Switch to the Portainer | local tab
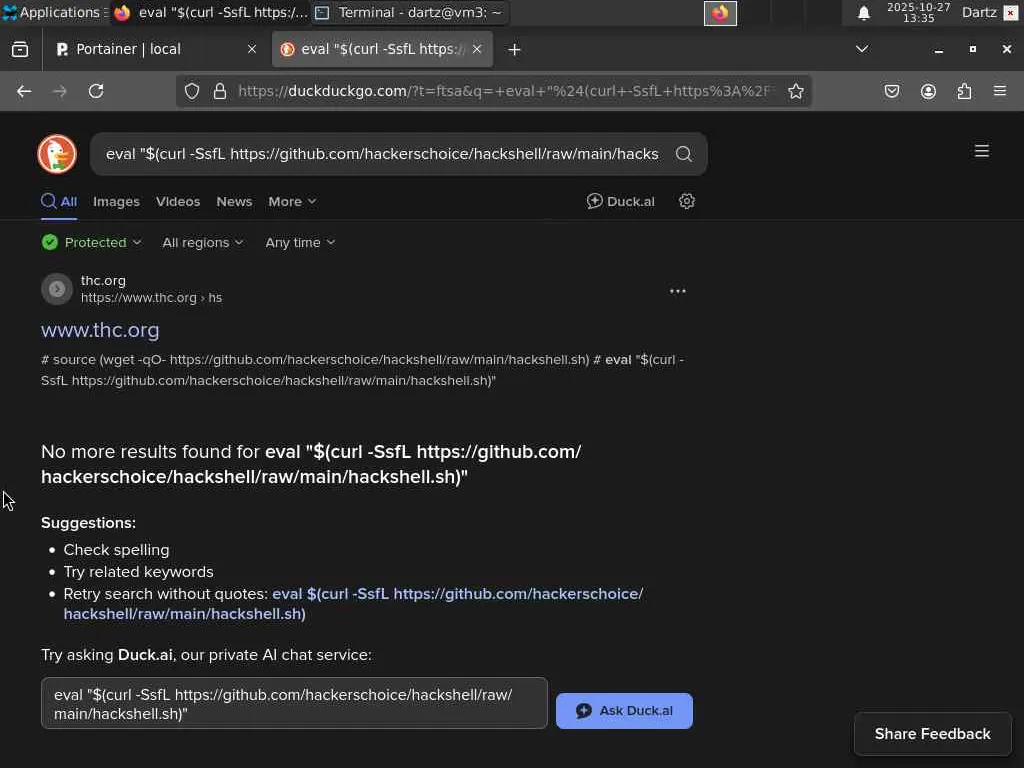Viewport: 1024px width, 768px height. [x=155, y=49]
